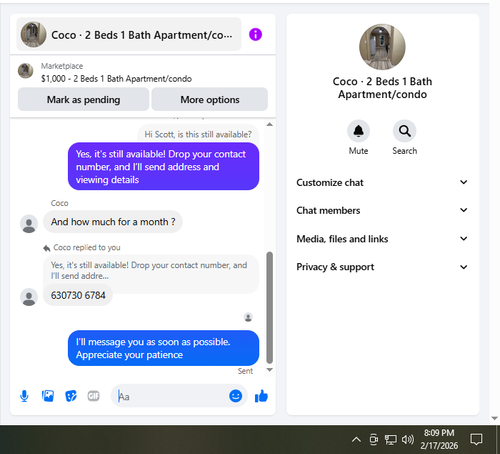Expand the Chat members section
This screenshot has width=500, height=454.
(382, 210)
